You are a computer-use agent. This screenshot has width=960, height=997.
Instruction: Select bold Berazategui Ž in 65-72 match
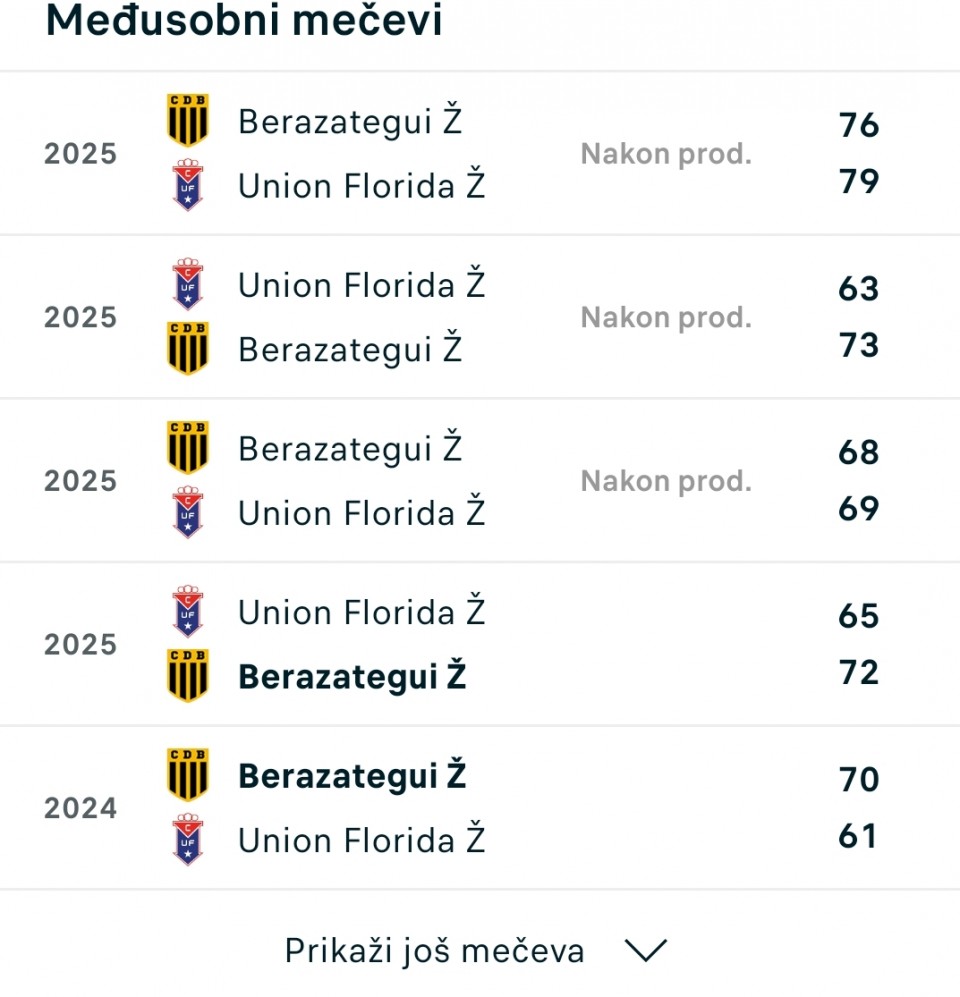pos(352,677)
